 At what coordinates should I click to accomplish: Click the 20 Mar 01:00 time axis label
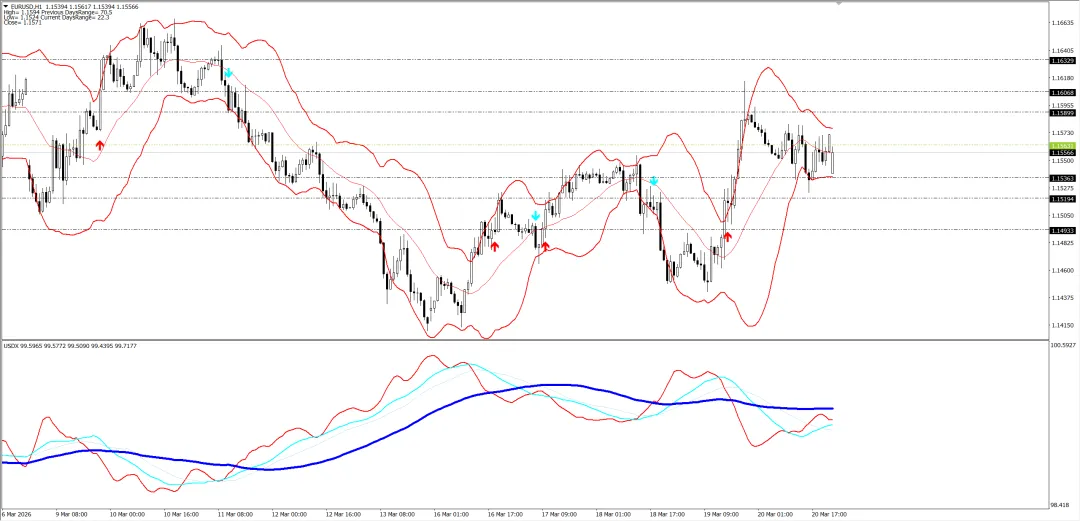point(775,514)
